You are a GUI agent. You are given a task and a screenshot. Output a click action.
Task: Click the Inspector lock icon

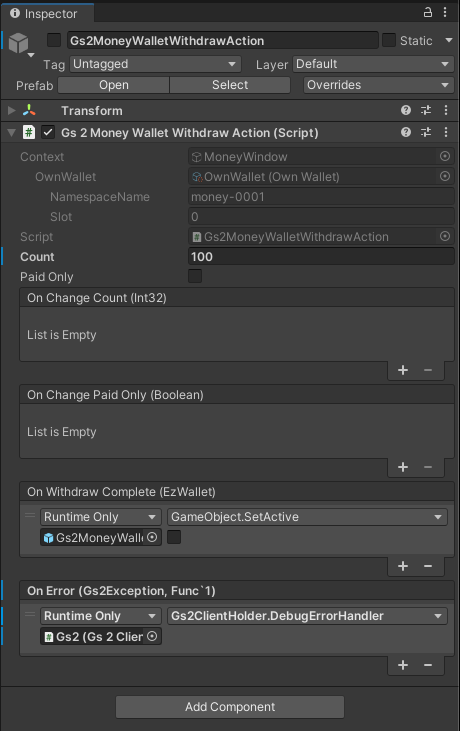click(x=427, y=13)
